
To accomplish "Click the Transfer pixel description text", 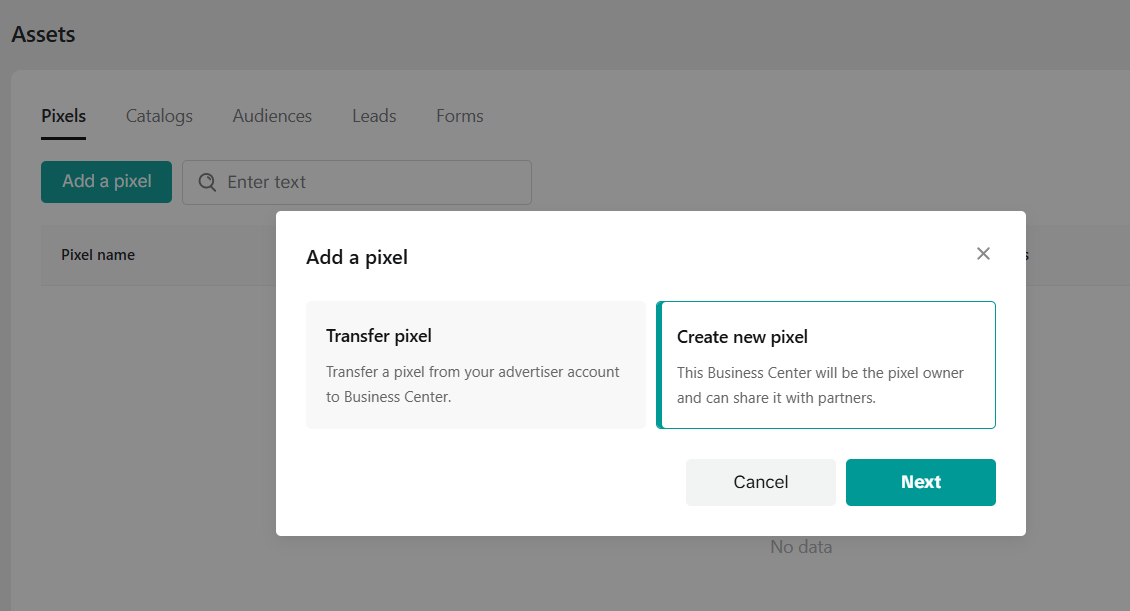I will [x=473, y=384].
